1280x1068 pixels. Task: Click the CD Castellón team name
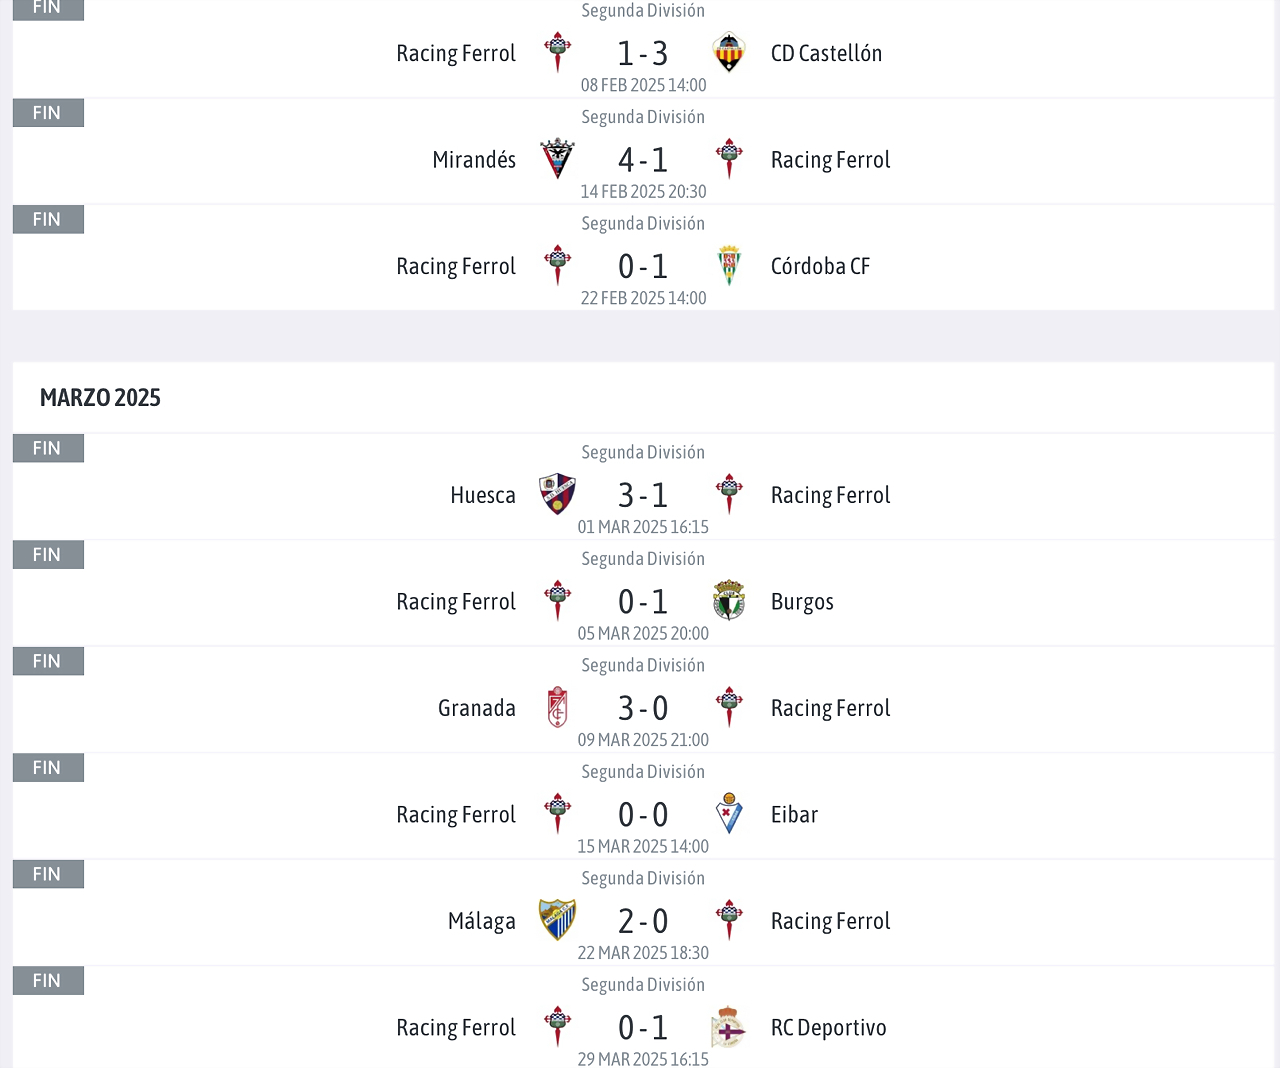[826, 53]
